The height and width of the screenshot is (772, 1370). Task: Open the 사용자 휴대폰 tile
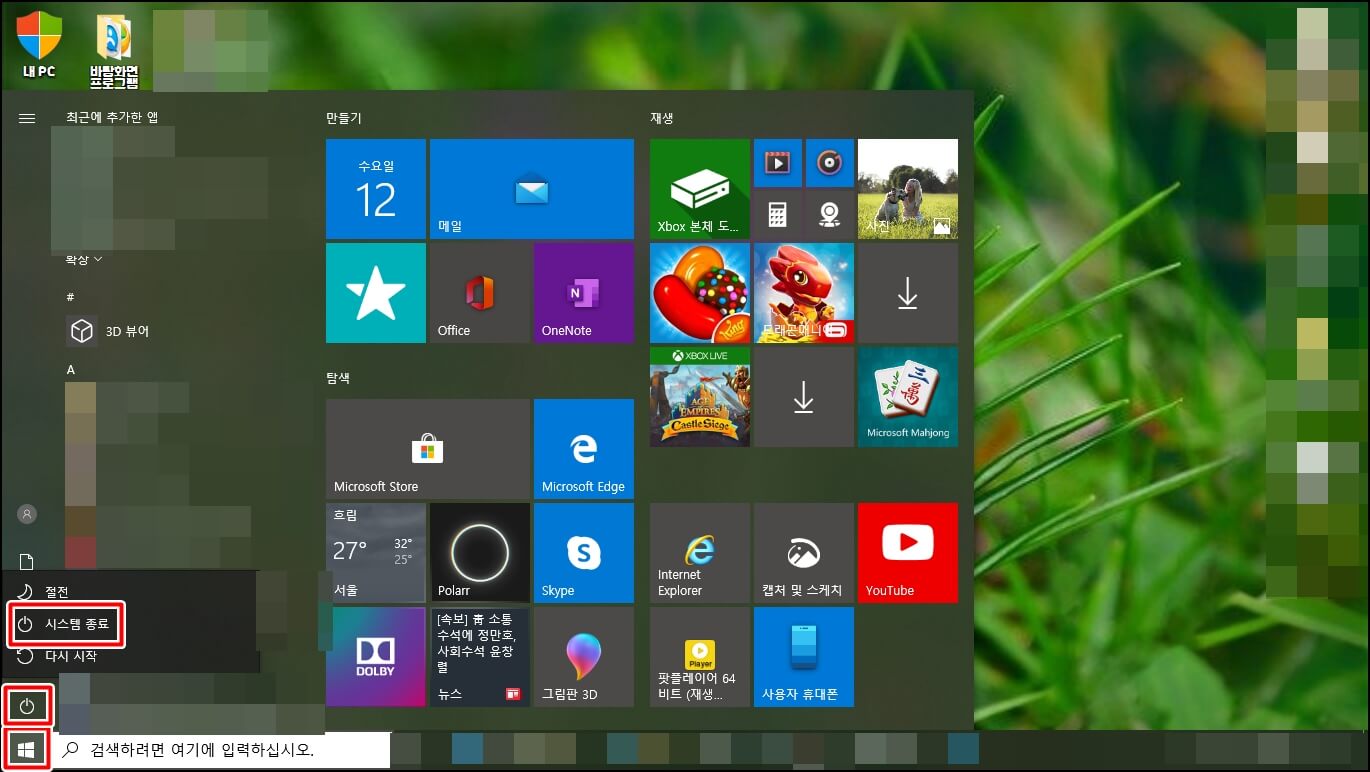[804, 657]
